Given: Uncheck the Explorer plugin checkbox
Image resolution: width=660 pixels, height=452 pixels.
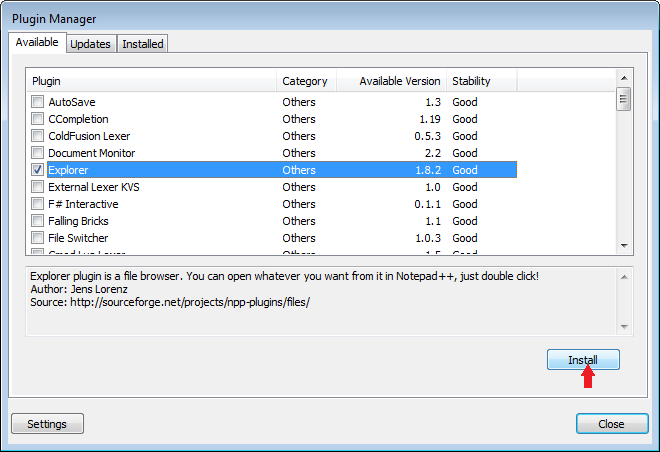Looking at the screenshot, I should (x=38, y=170).
